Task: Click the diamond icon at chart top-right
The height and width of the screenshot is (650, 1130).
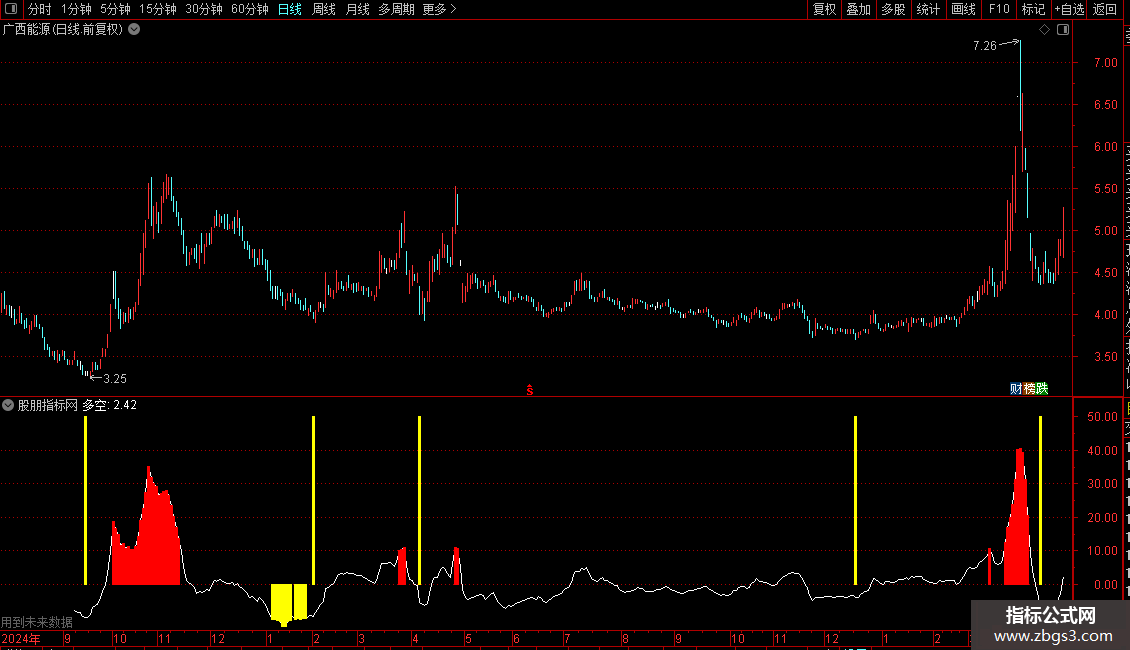Action: pyautogui.click(x=1044, y=30)
